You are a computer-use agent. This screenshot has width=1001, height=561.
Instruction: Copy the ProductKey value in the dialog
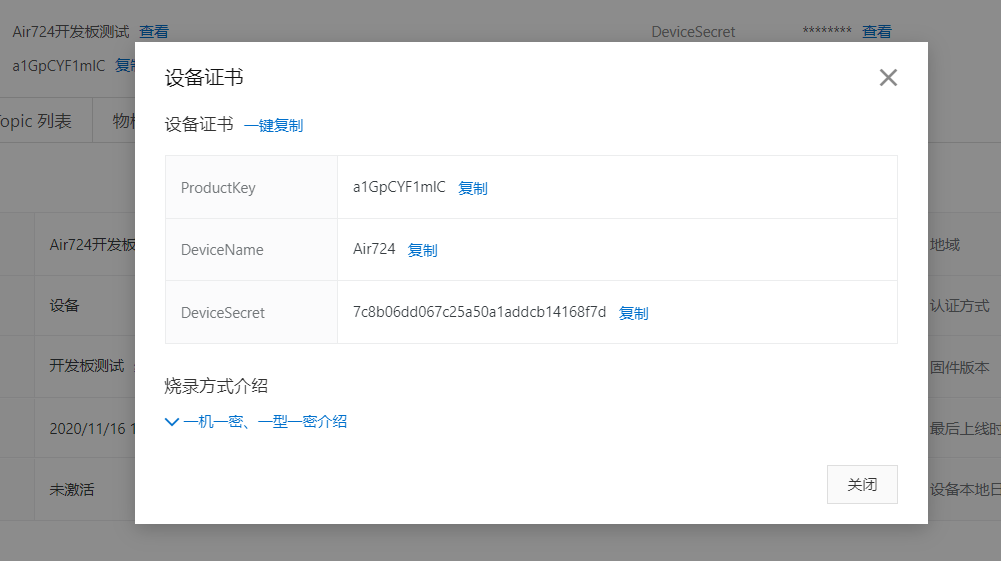(472, 188)
